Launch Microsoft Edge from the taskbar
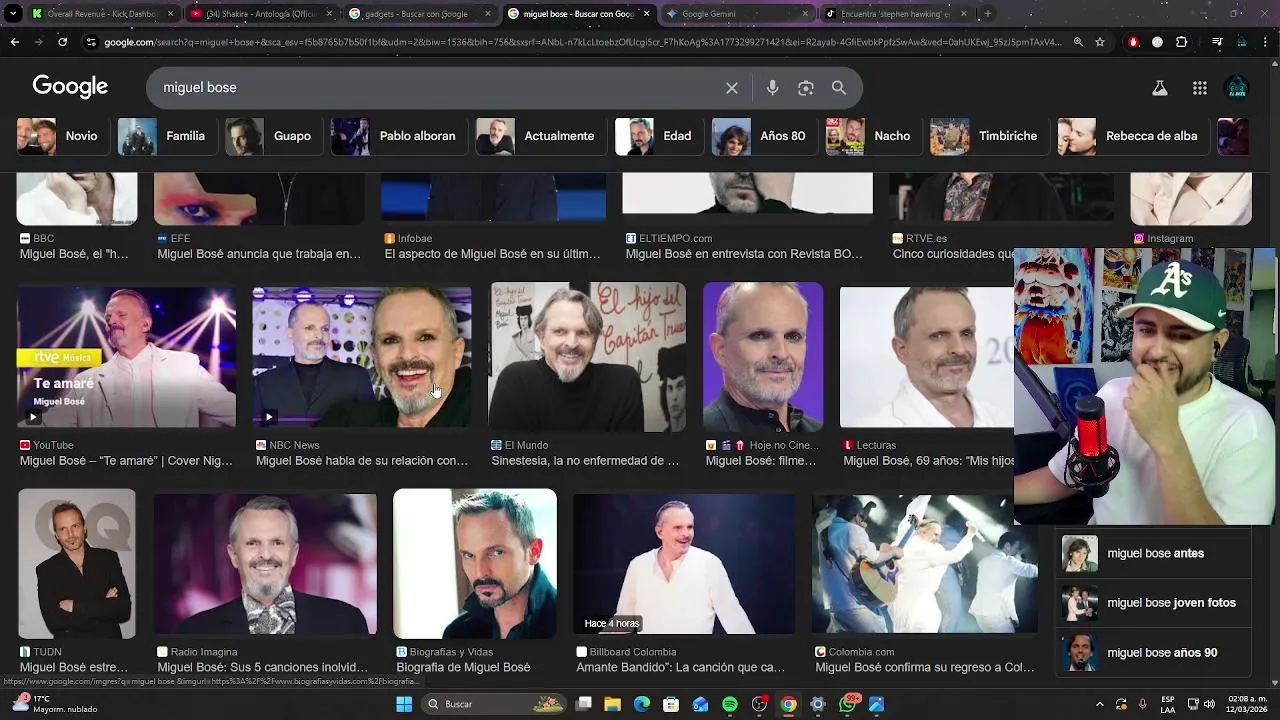This screenshot has height=720, width=1280. tap(642, 704)
